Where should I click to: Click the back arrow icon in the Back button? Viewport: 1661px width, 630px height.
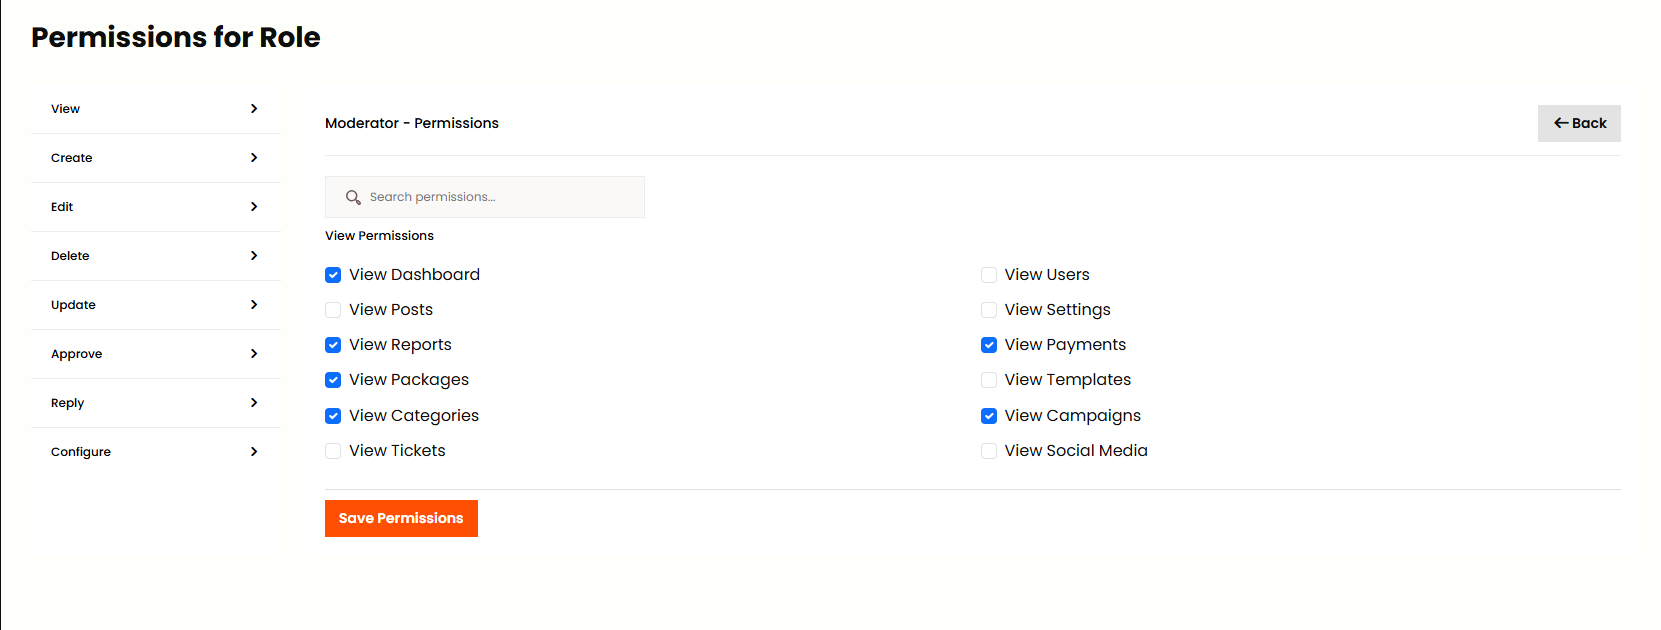coord(1562,122)
